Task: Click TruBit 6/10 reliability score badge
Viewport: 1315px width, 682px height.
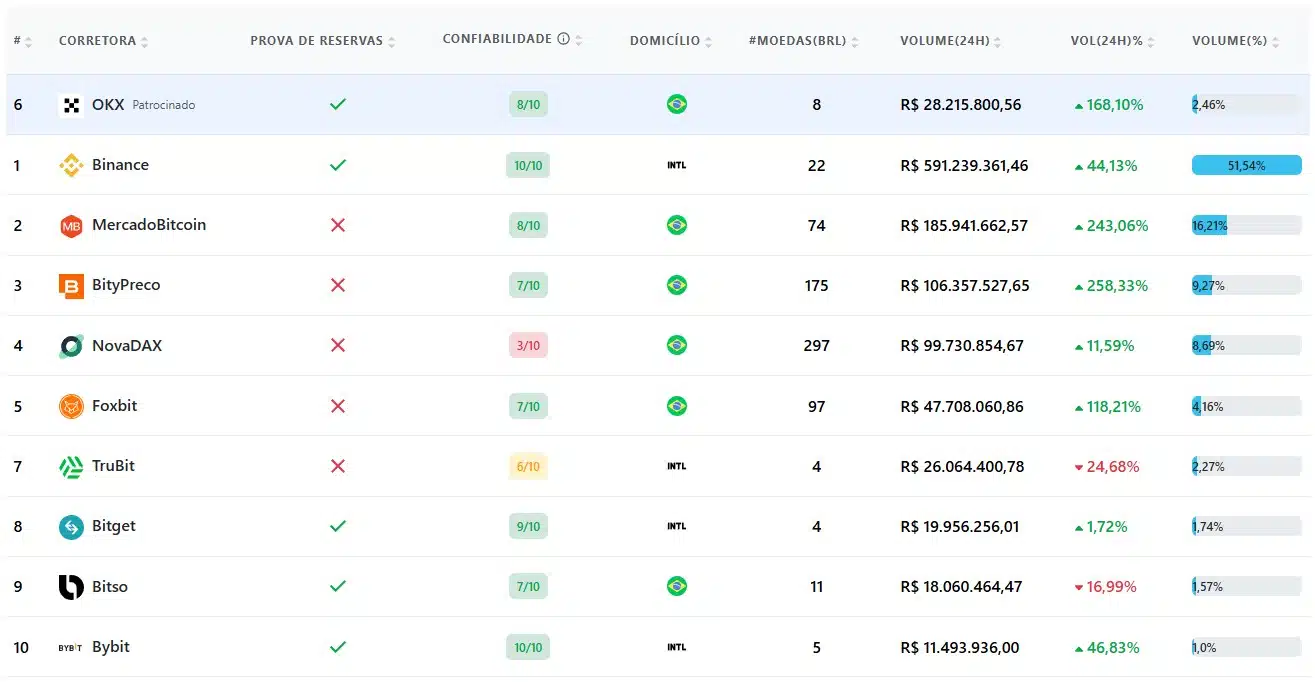Action: (x=528, y=466)
